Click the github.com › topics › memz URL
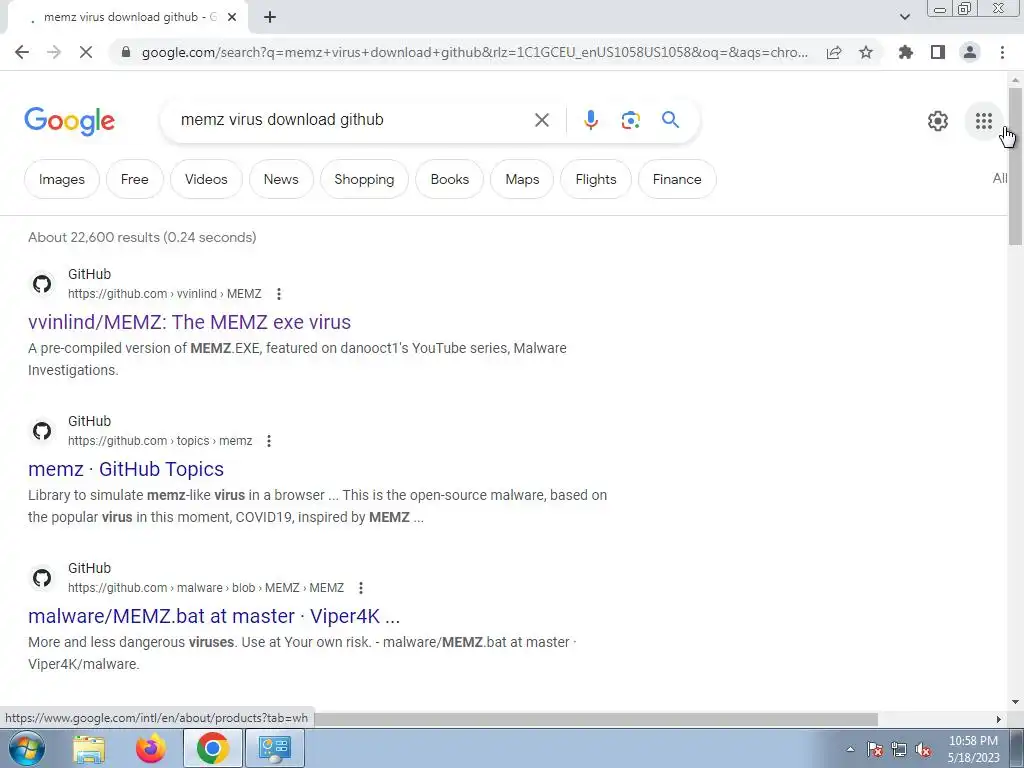Screen dimensions: 1024x768 click(160, 441)
